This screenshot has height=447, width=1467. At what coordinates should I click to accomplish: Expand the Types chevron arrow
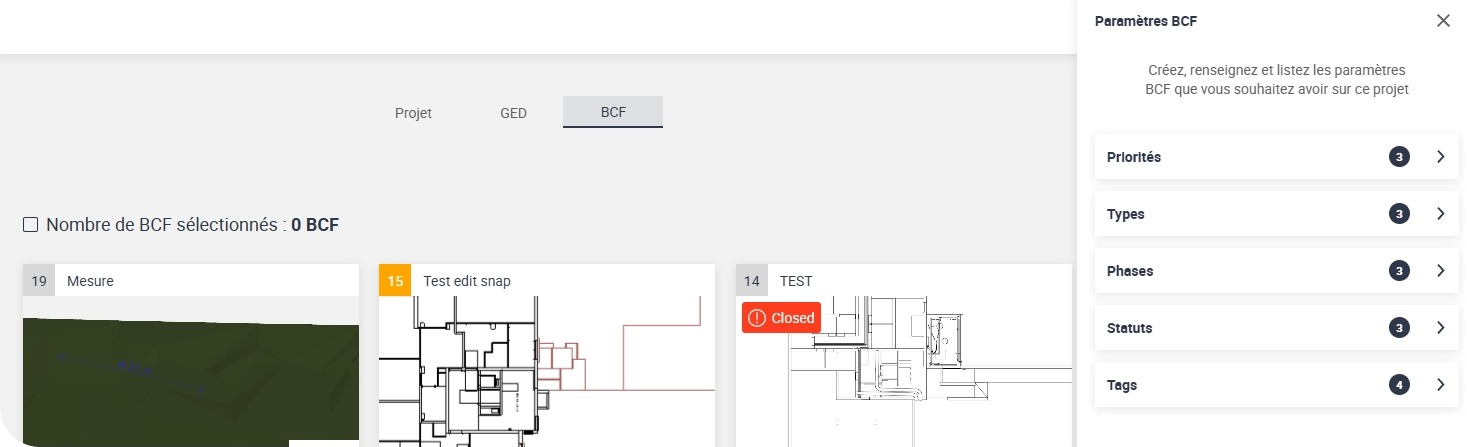[x=1440, y=214]
